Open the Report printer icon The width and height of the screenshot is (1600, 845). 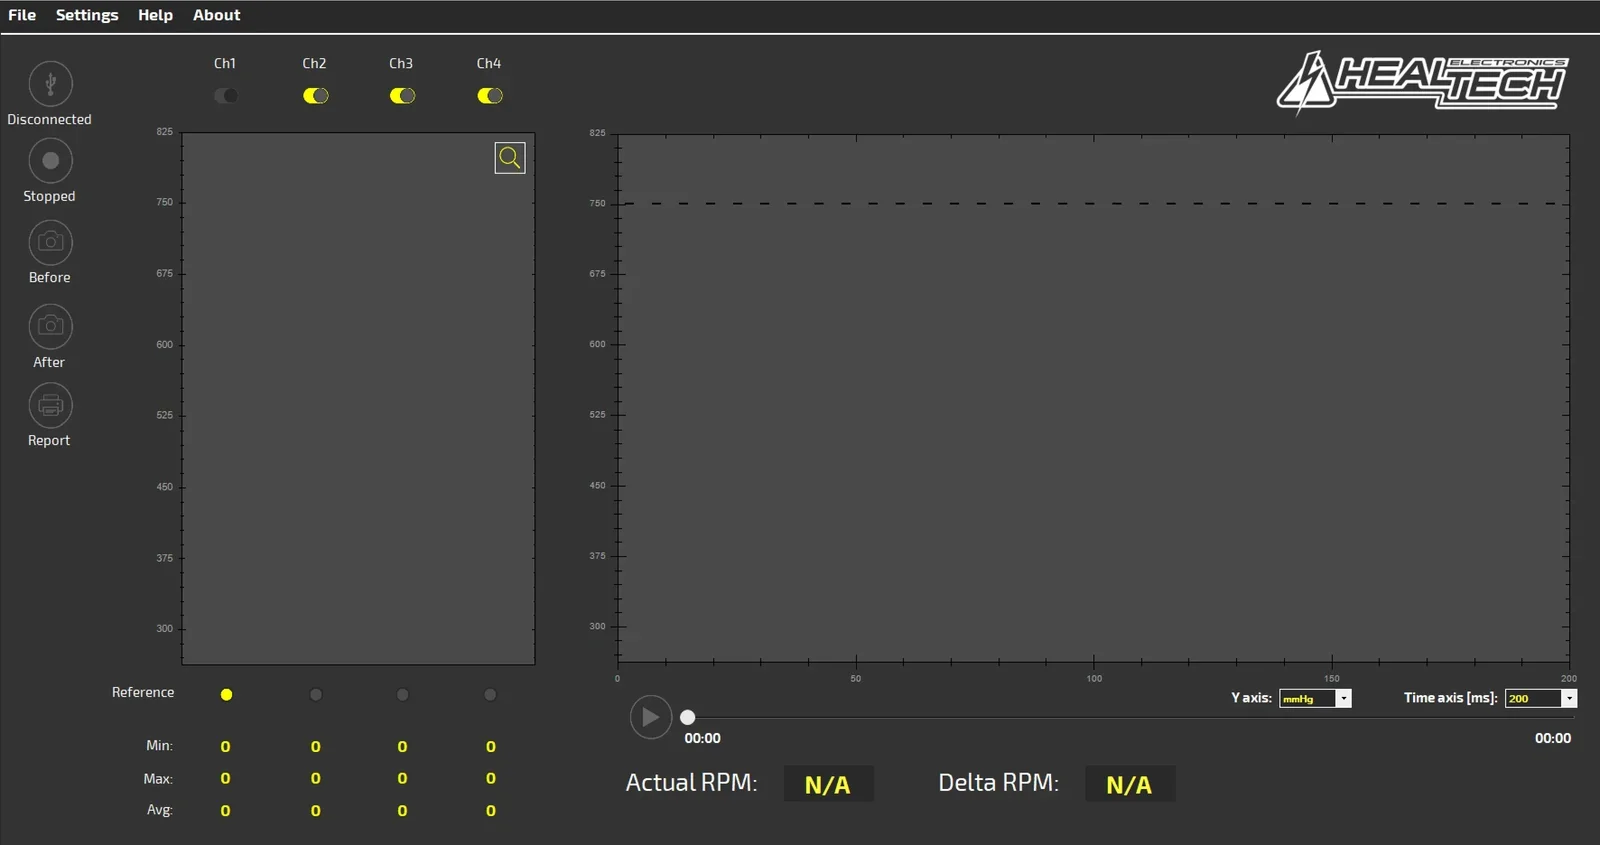coord(50,405)
